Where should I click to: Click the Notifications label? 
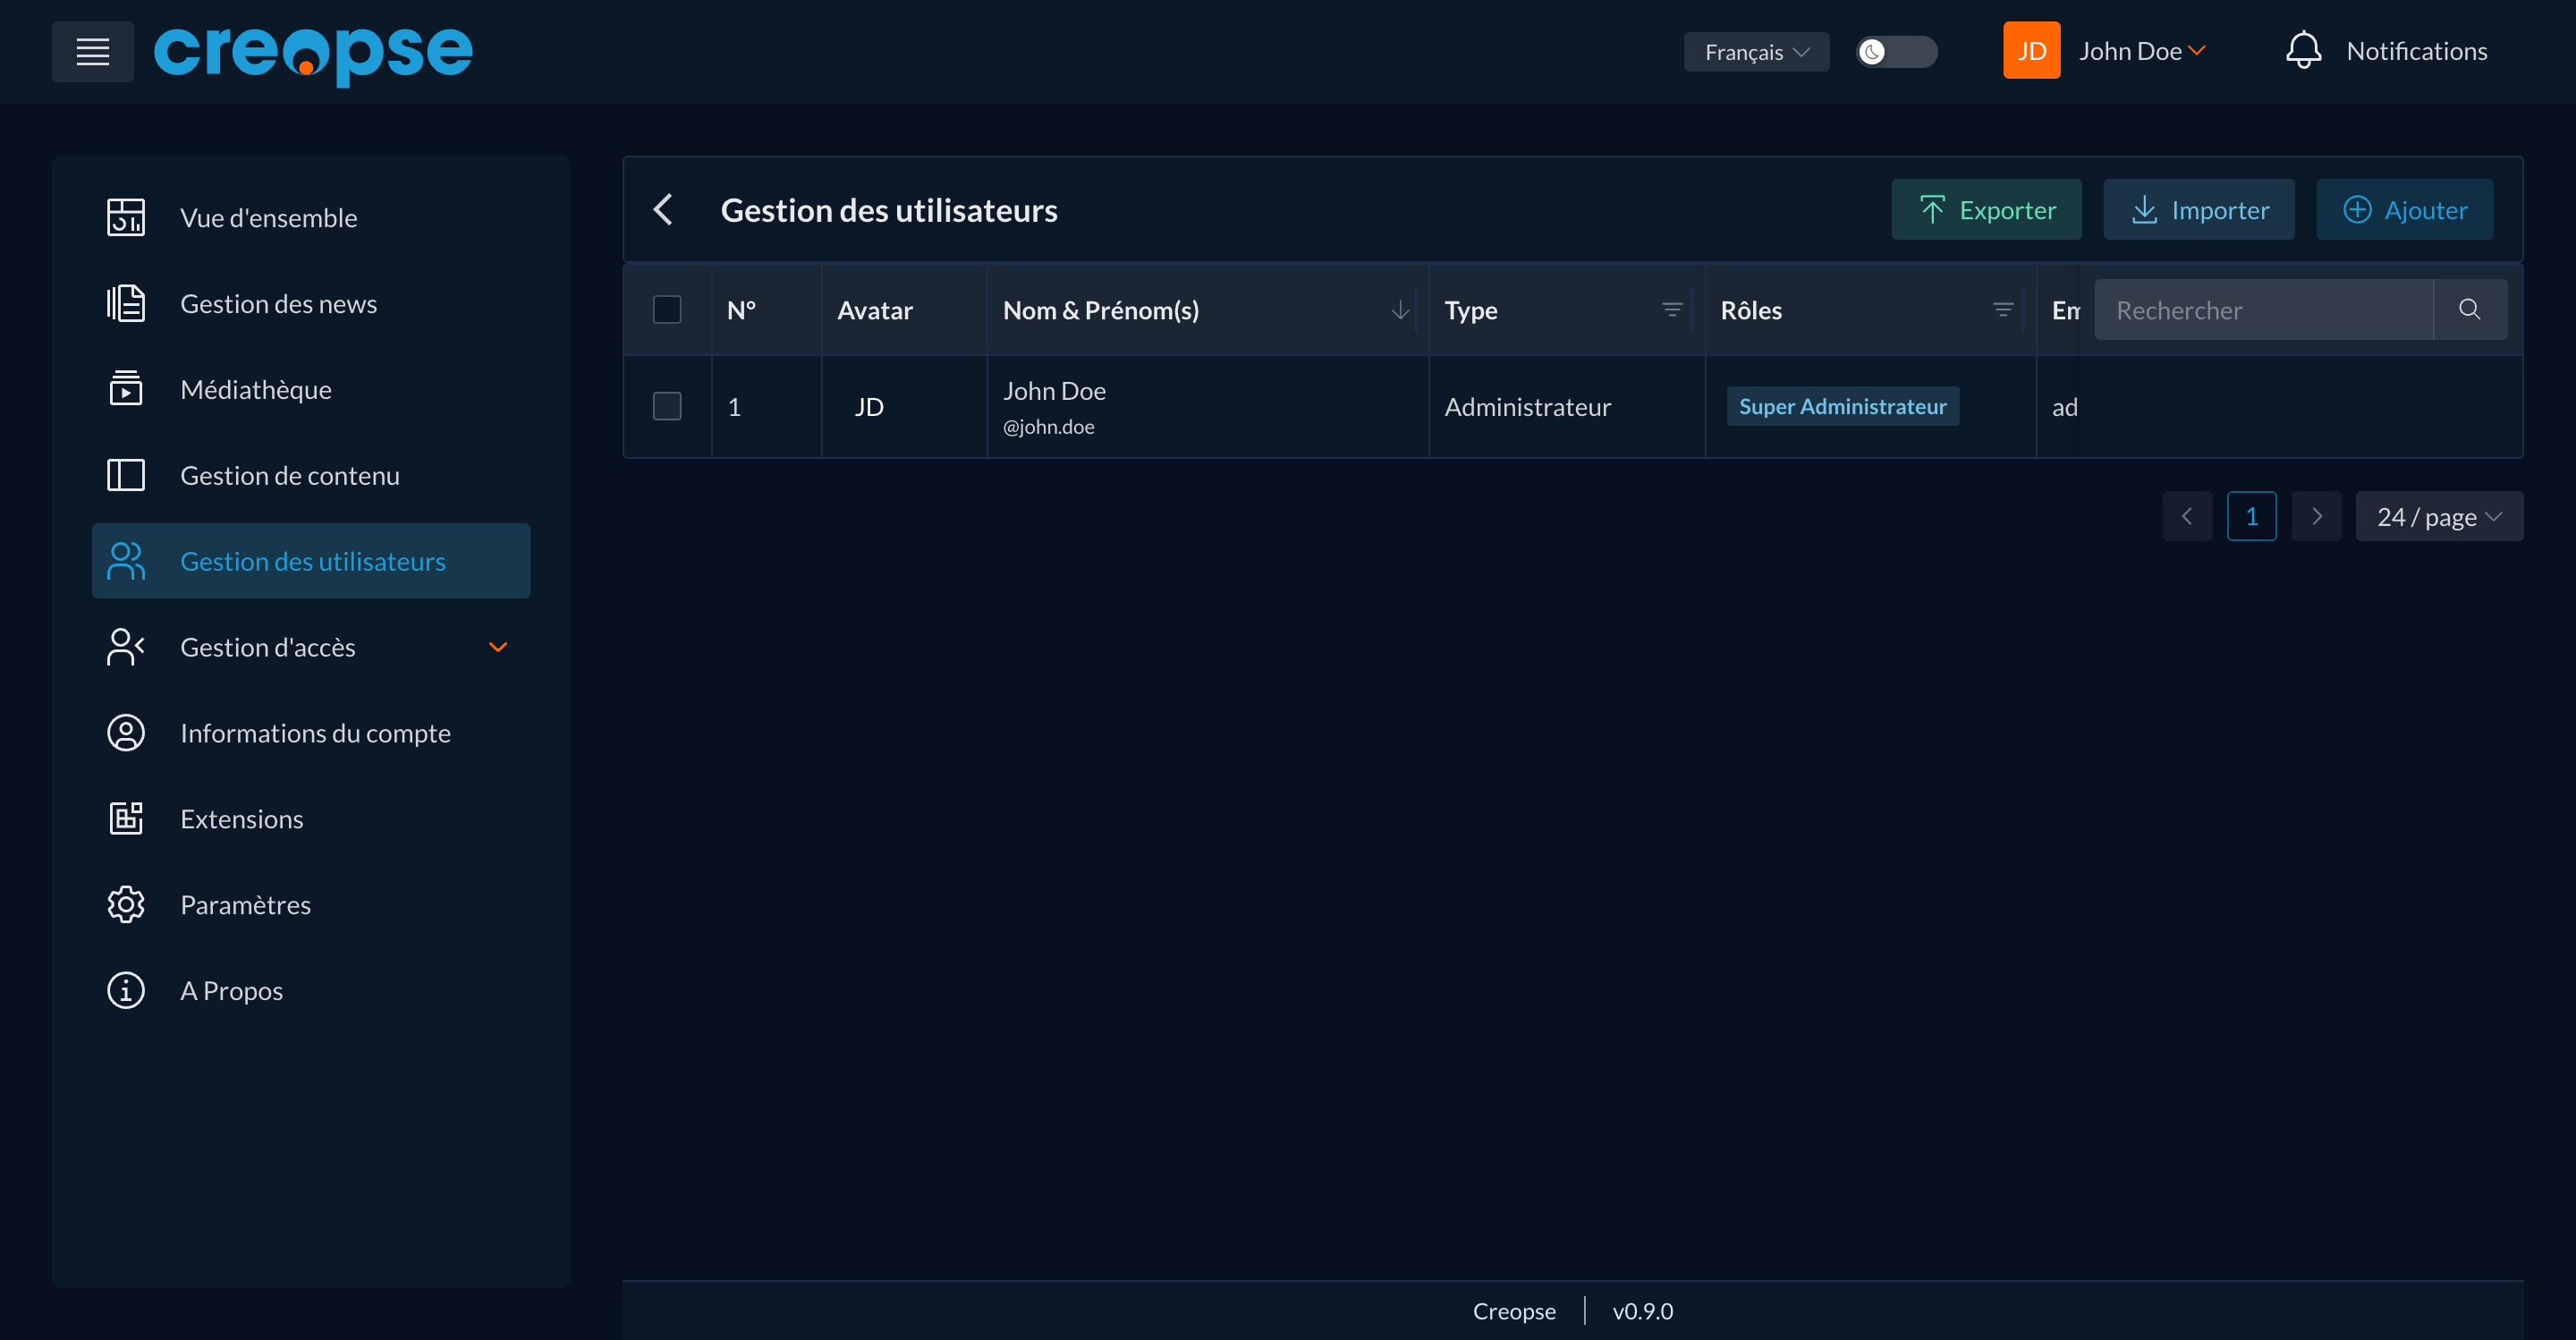[x=2416, y=51]
